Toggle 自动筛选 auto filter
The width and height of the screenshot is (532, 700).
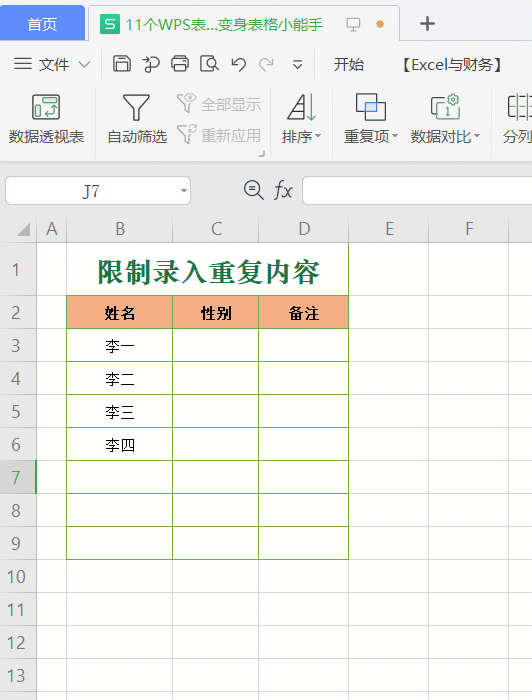[137, 119]
